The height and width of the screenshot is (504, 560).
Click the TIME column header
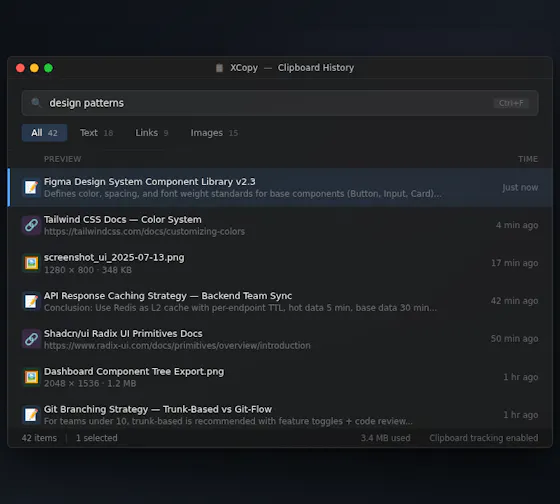click(x=528, y=159)
